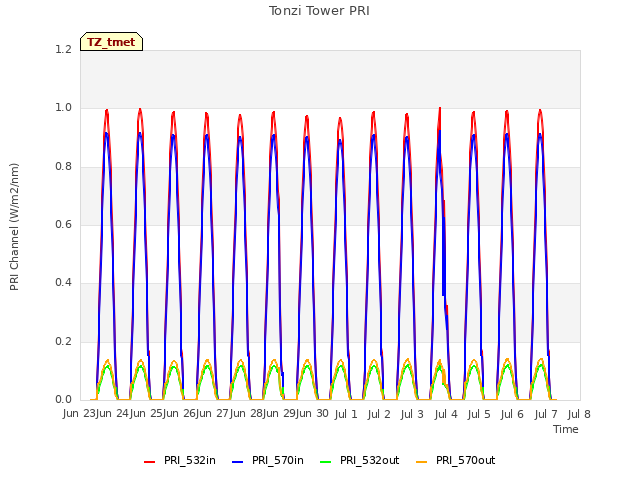Click the 1.2 y-axis tick label
Image resolution: width=640 pixels, height=480 pixels.
click(63, 49)
